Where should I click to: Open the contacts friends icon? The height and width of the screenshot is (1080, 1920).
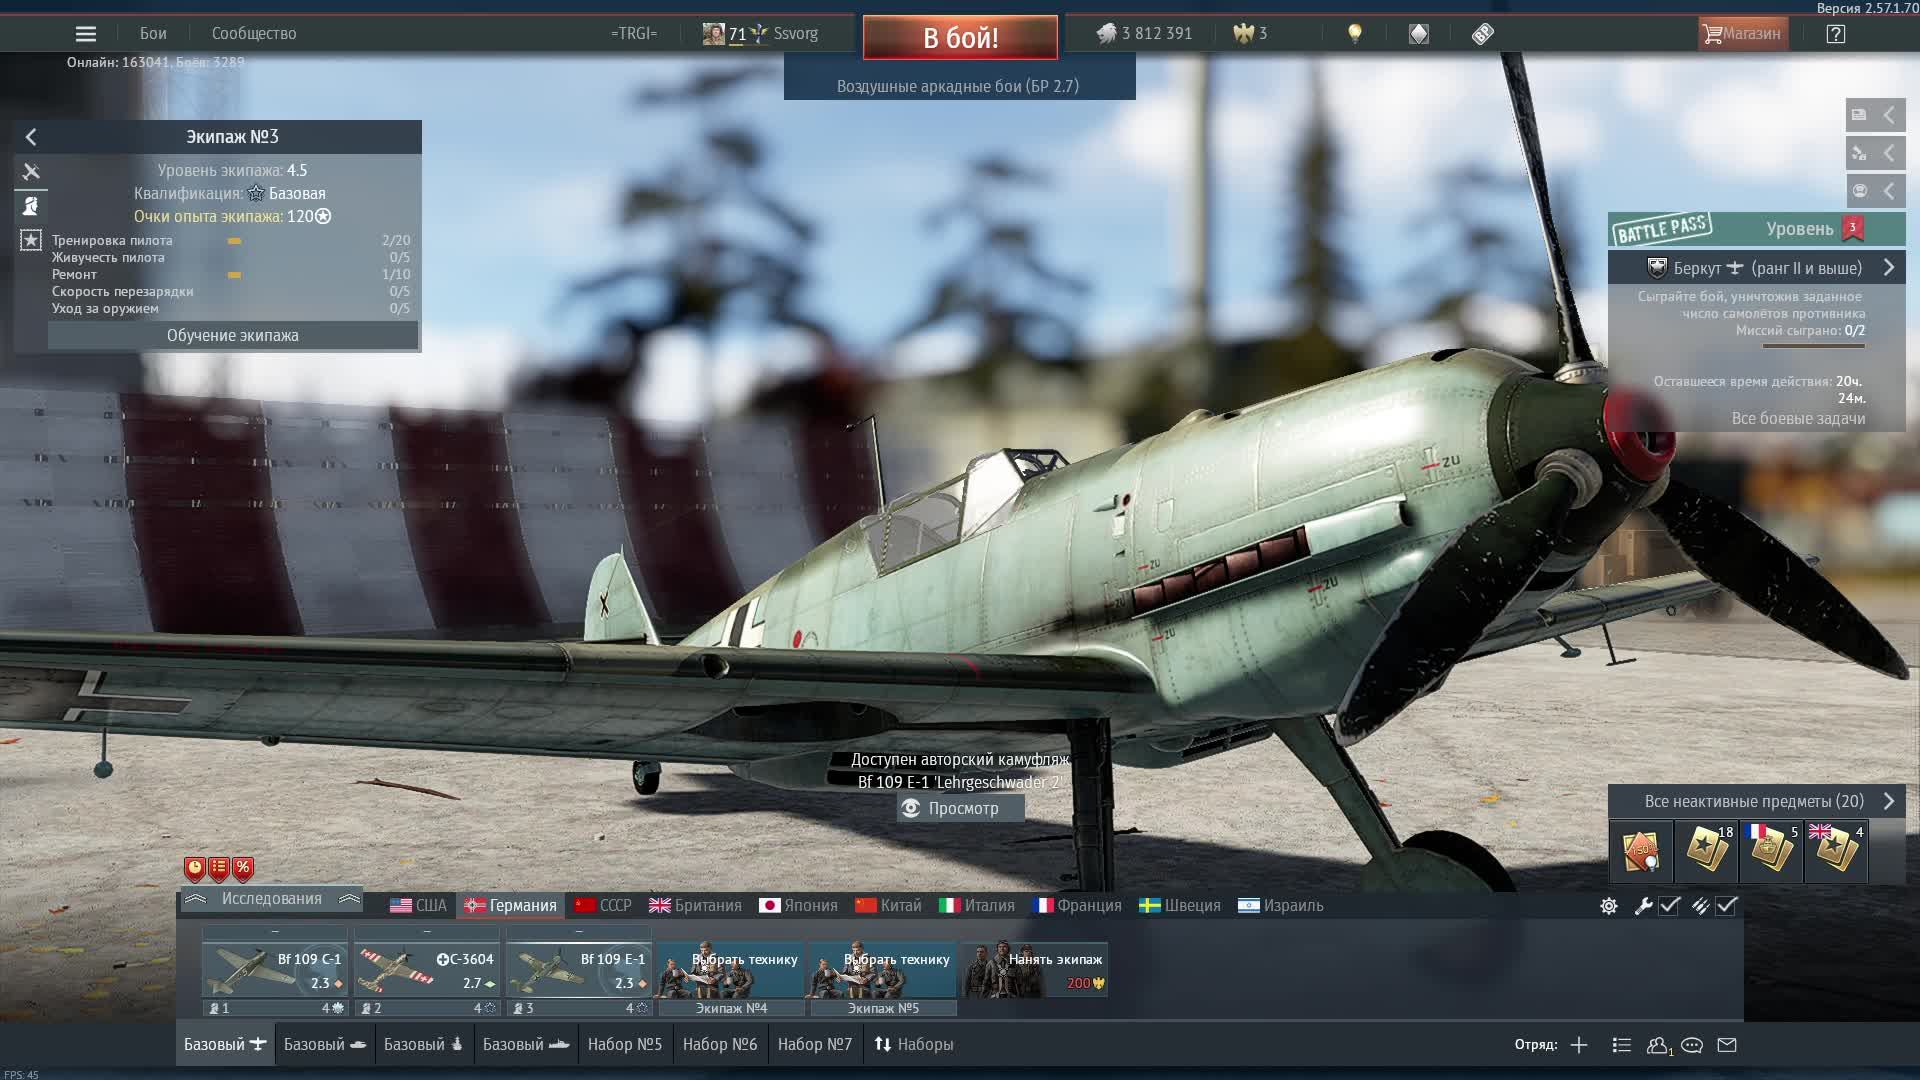coord(1657,1046)
